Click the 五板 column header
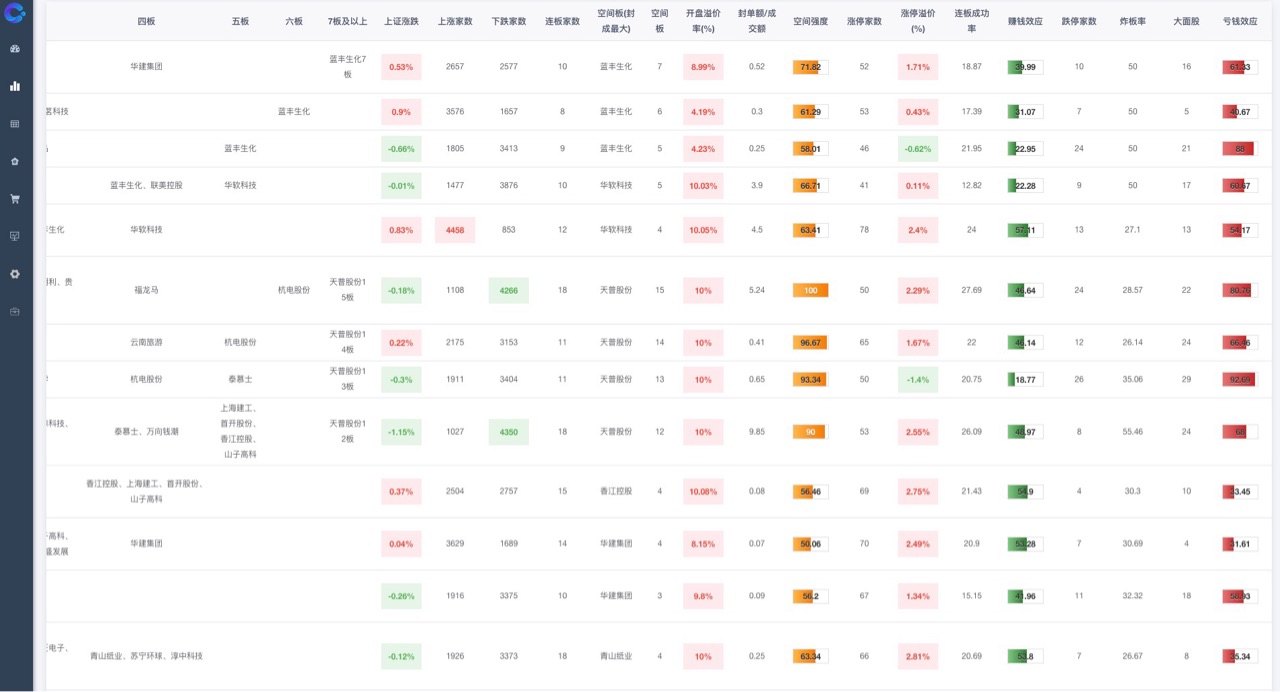This screenshot has width=1280, height=692. click(240, 21)
